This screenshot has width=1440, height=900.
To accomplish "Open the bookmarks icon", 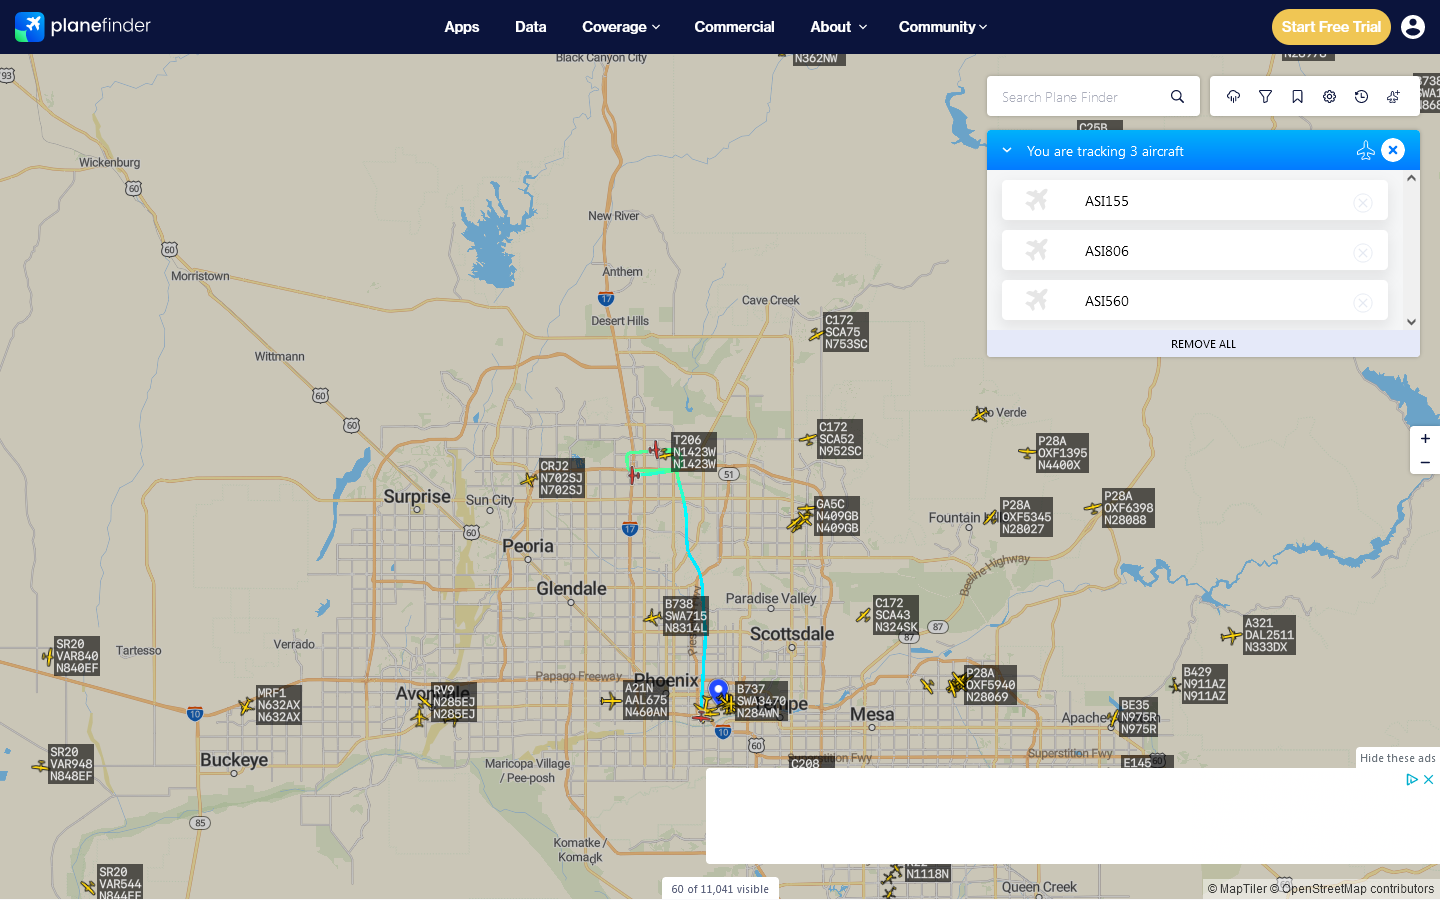I will [x=1297, y=97].
